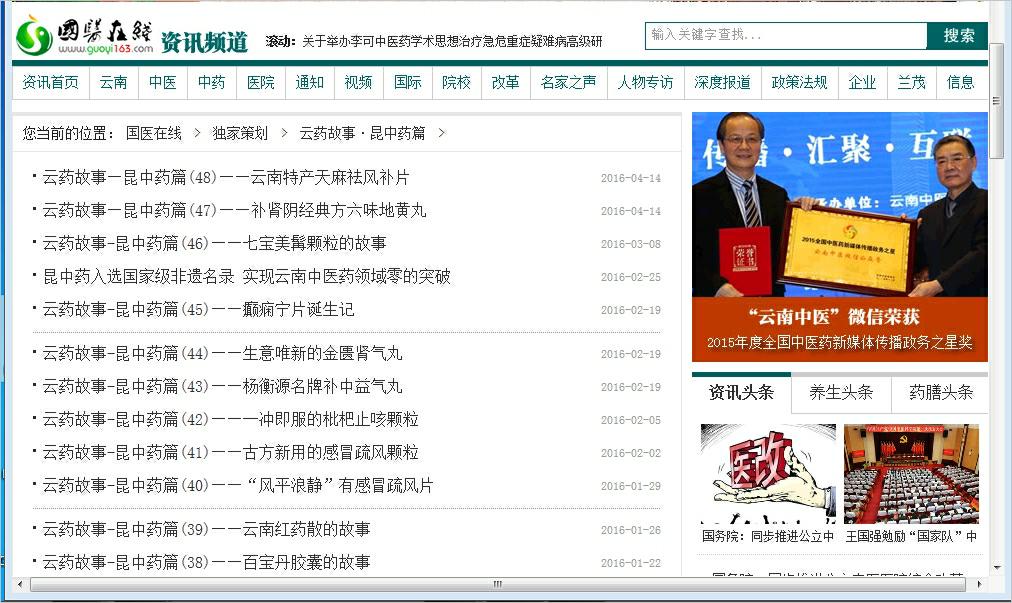The image size is (1012, 603).
Task: Open article (39) 云南红药散的故事
Action: [x=207, y=529]
